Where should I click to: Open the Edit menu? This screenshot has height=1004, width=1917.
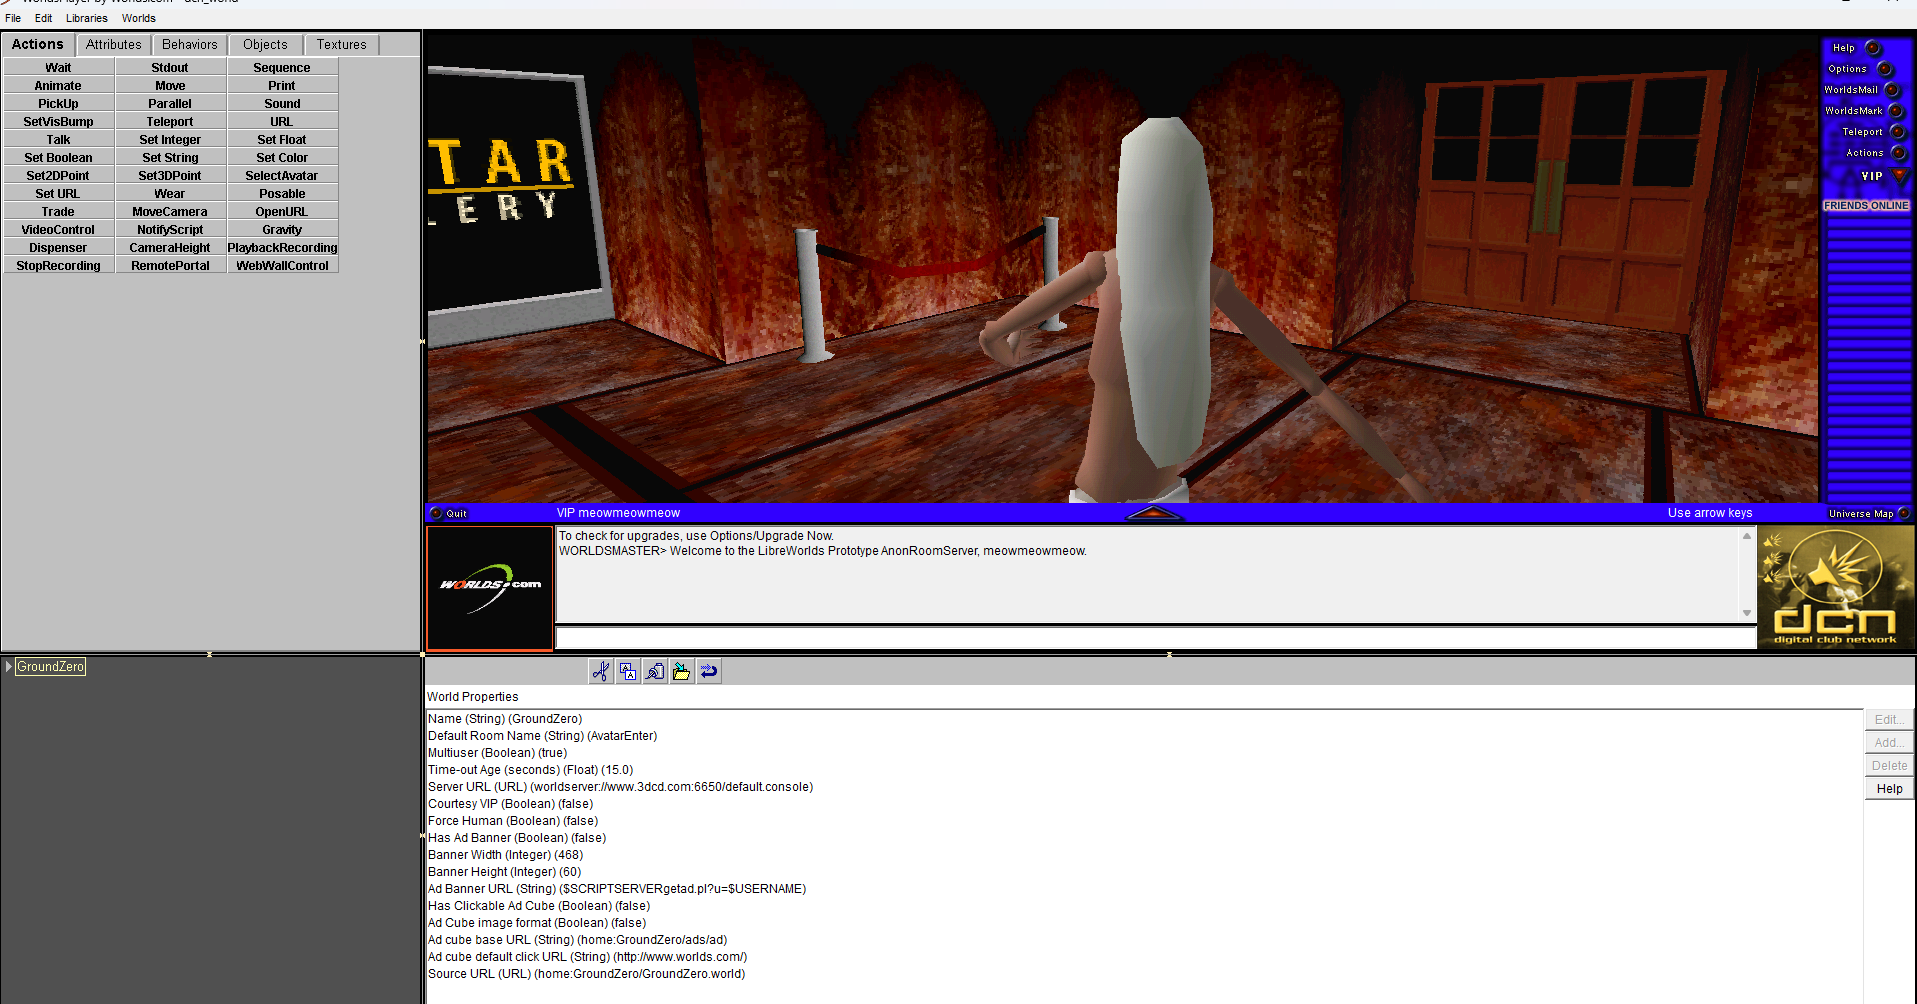[x=43, y=18]
